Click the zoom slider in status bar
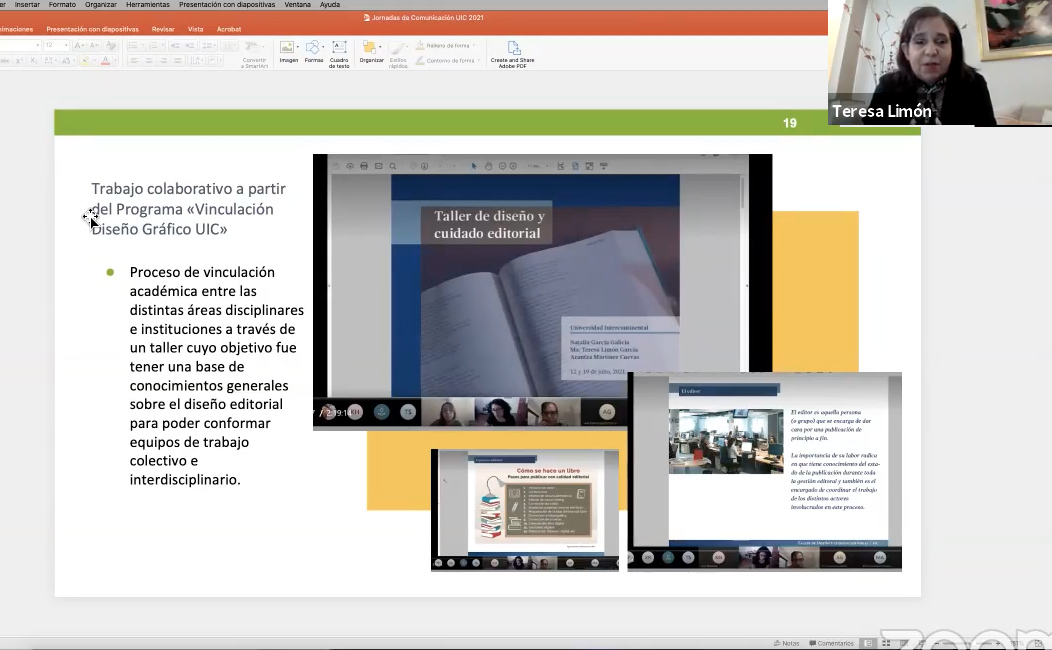Screen dimensions: 1052x650 pyautogui.click(x=967, y=643)
